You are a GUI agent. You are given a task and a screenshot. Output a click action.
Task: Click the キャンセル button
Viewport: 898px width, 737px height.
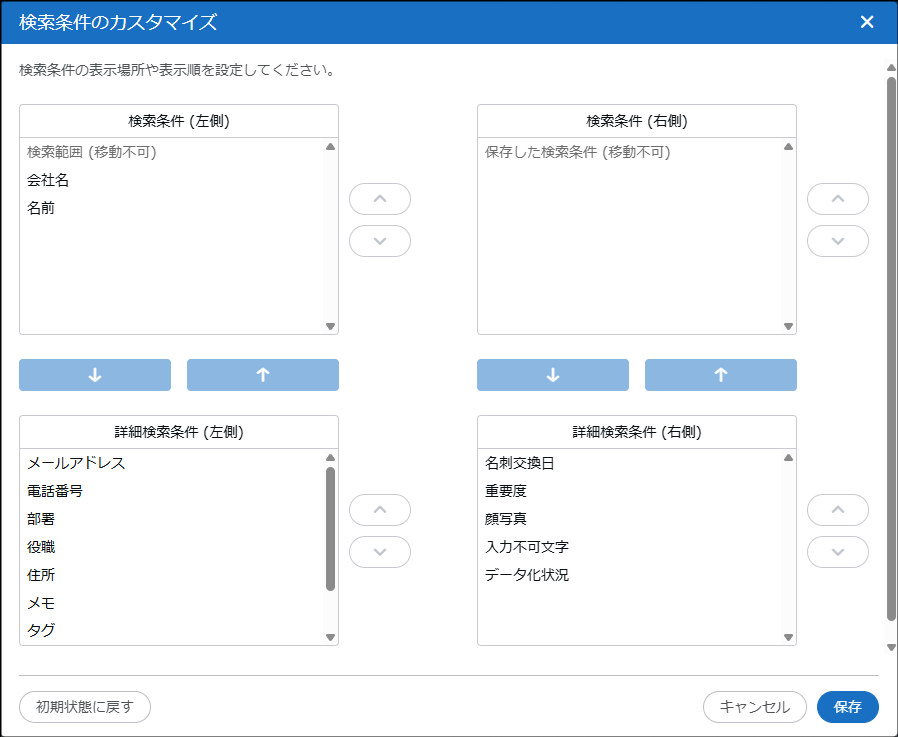point(754,707)
